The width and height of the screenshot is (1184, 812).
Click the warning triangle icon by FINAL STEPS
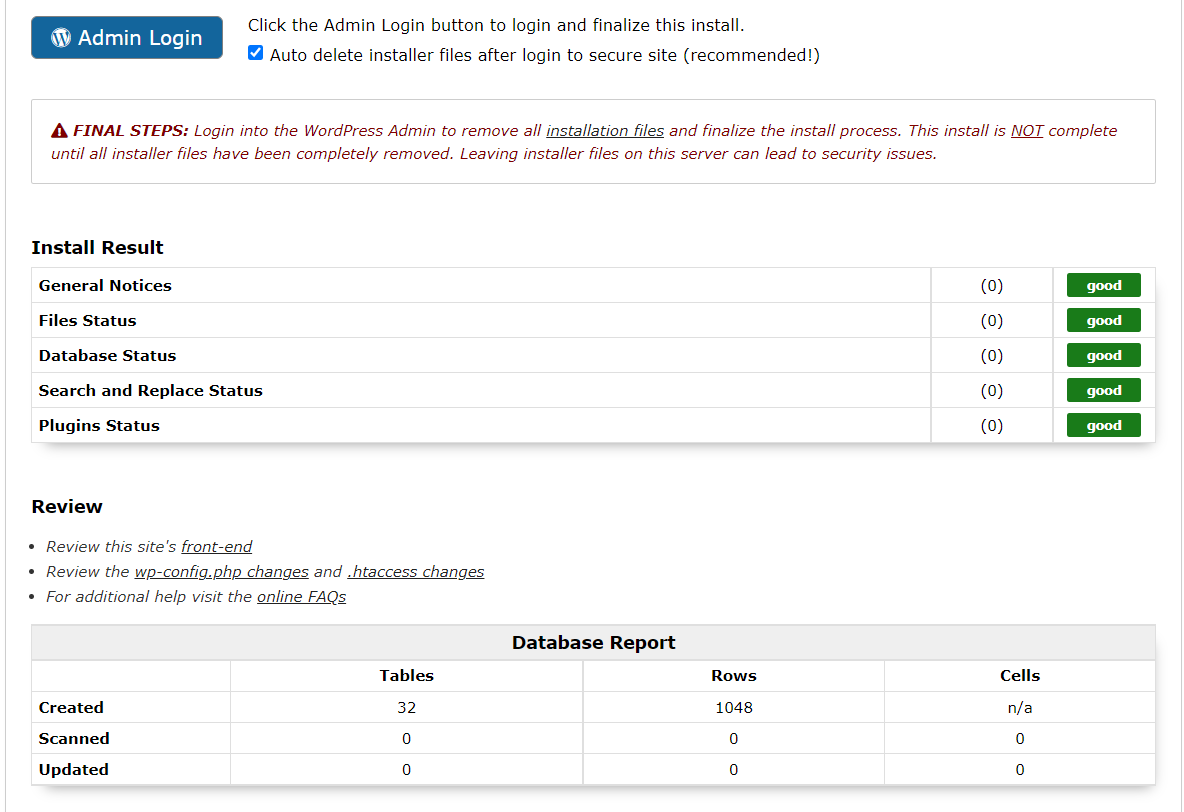coord(60,131)
